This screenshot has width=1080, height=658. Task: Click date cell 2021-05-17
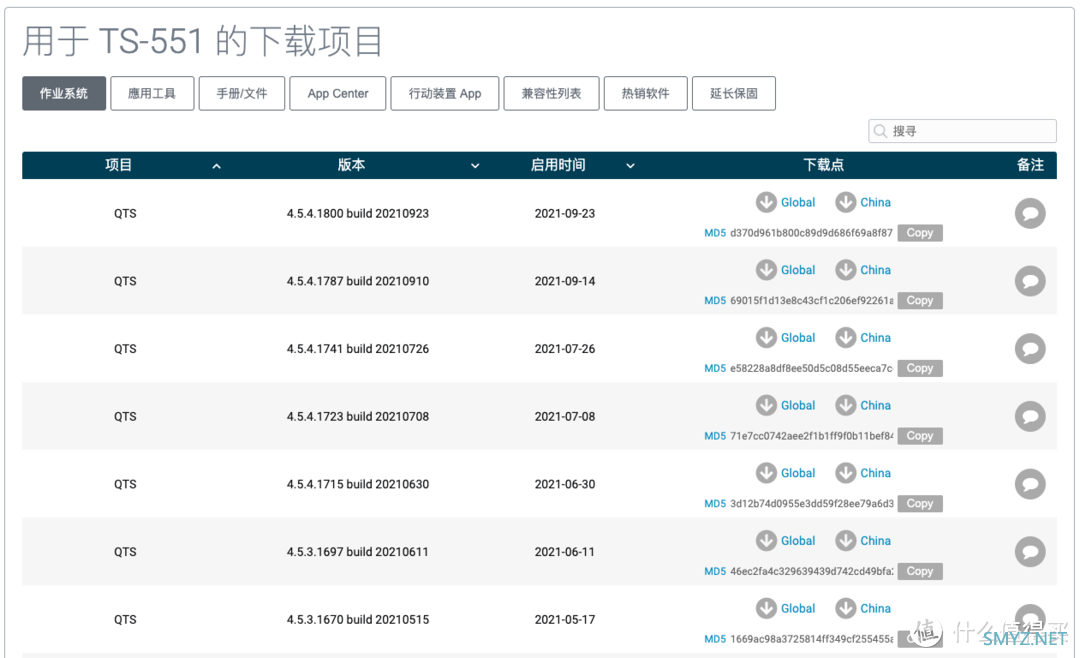[565, 619]
